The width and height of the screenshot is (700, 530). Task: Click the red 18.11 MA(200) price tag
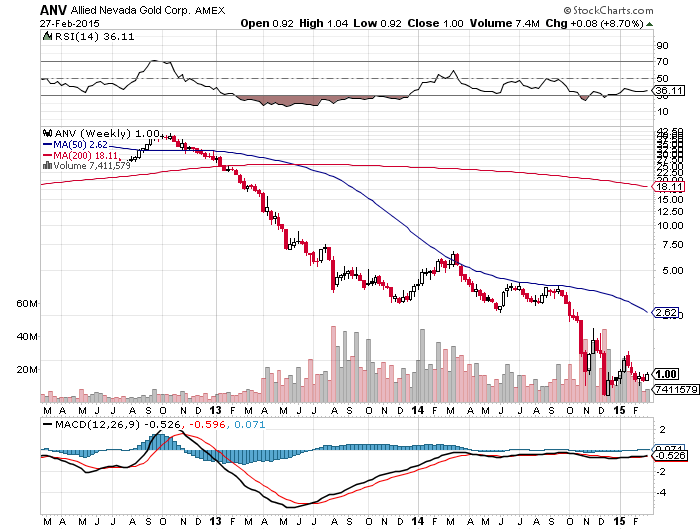669,187
